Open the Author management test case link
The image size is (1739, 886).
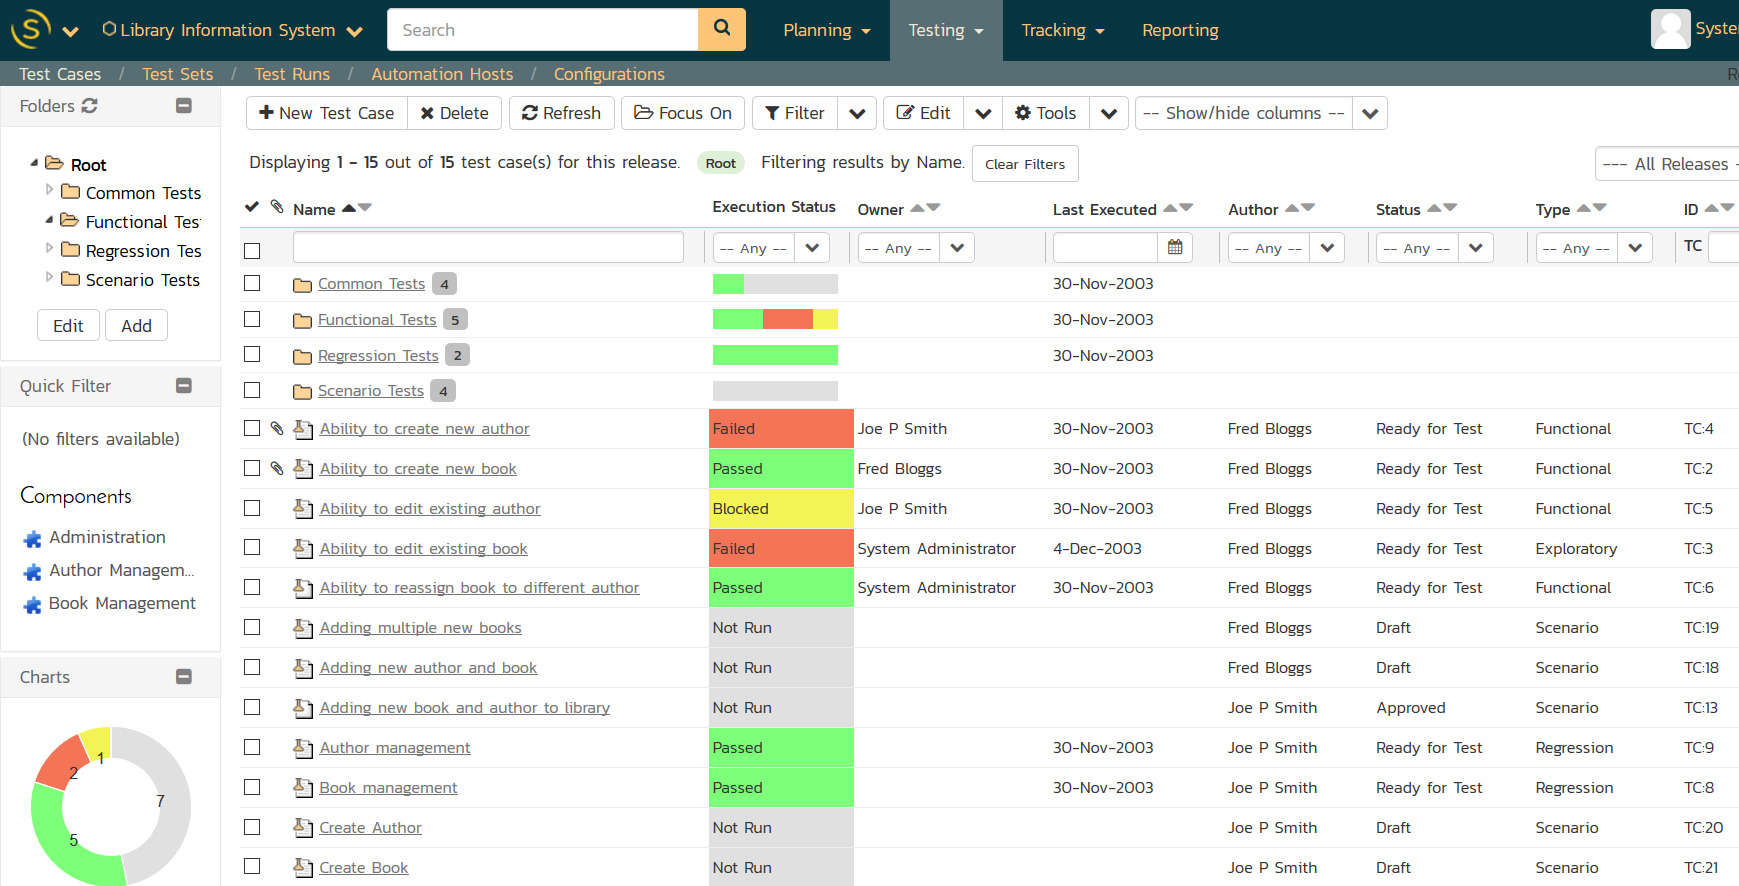click(x=395, y=747)
